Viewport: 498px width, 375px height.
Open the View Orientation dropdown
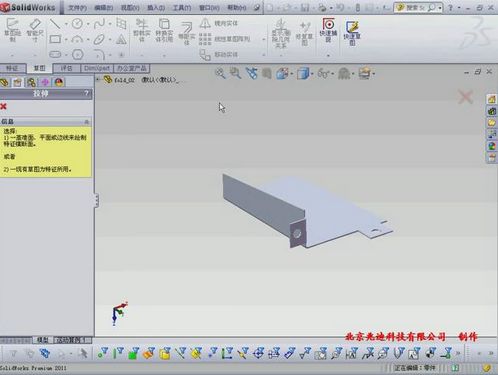pyautogui.click(x=292, y=73)
